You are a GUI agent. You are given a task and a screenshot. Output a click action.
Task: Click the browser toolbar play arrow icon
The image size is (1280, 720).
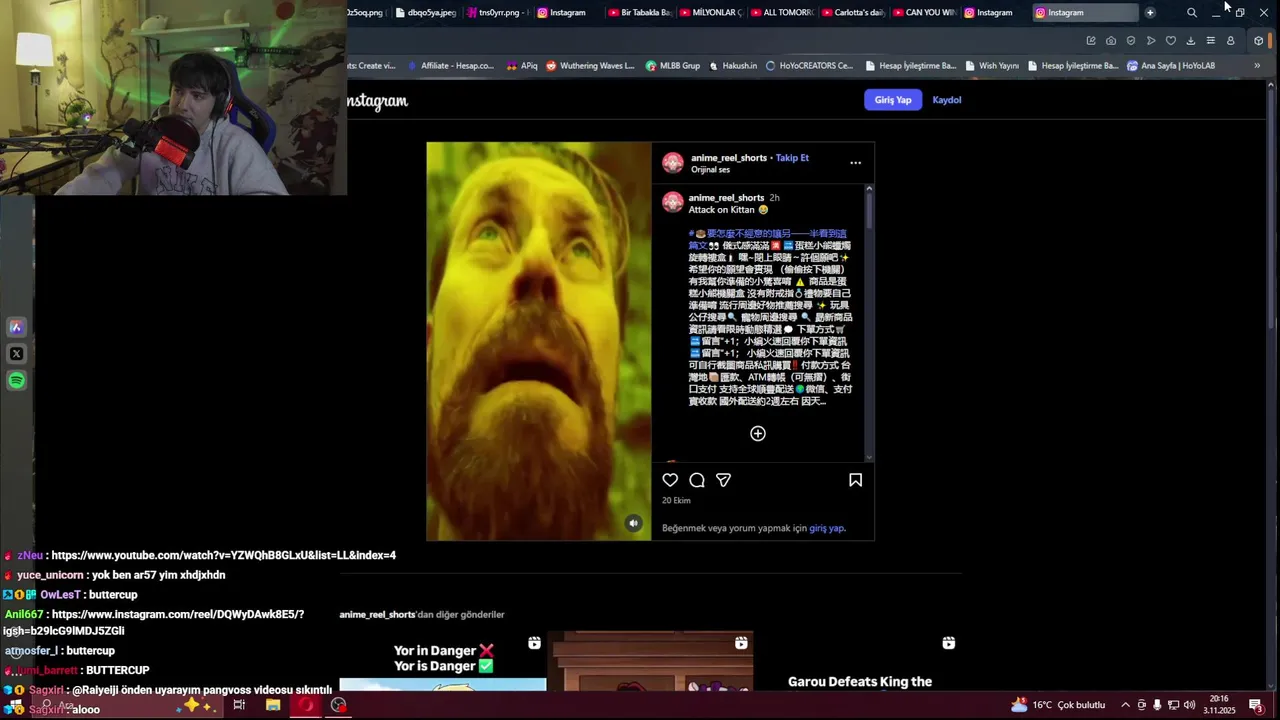[x=1151, y=41]
